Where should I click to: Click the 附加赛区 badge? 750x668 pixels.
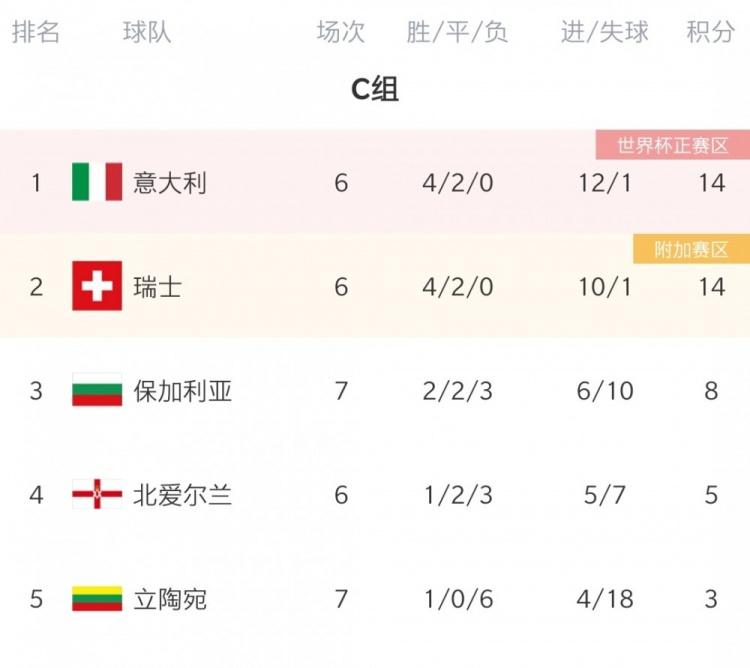click(690, 249)
